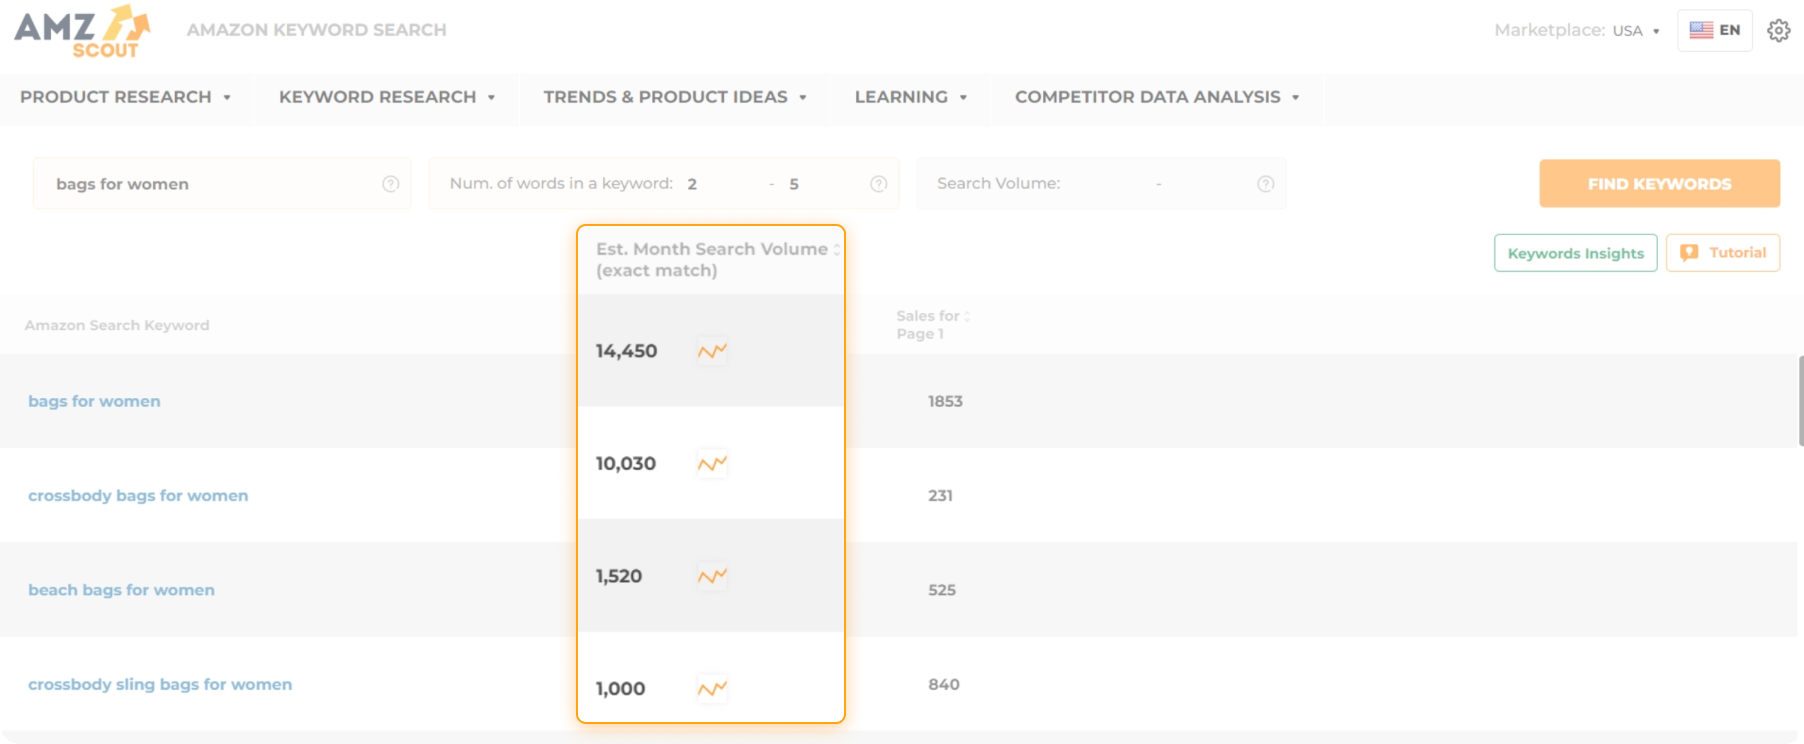Open the Keyword Research menu
This screenshot has height=744, width=1804.
387,97
